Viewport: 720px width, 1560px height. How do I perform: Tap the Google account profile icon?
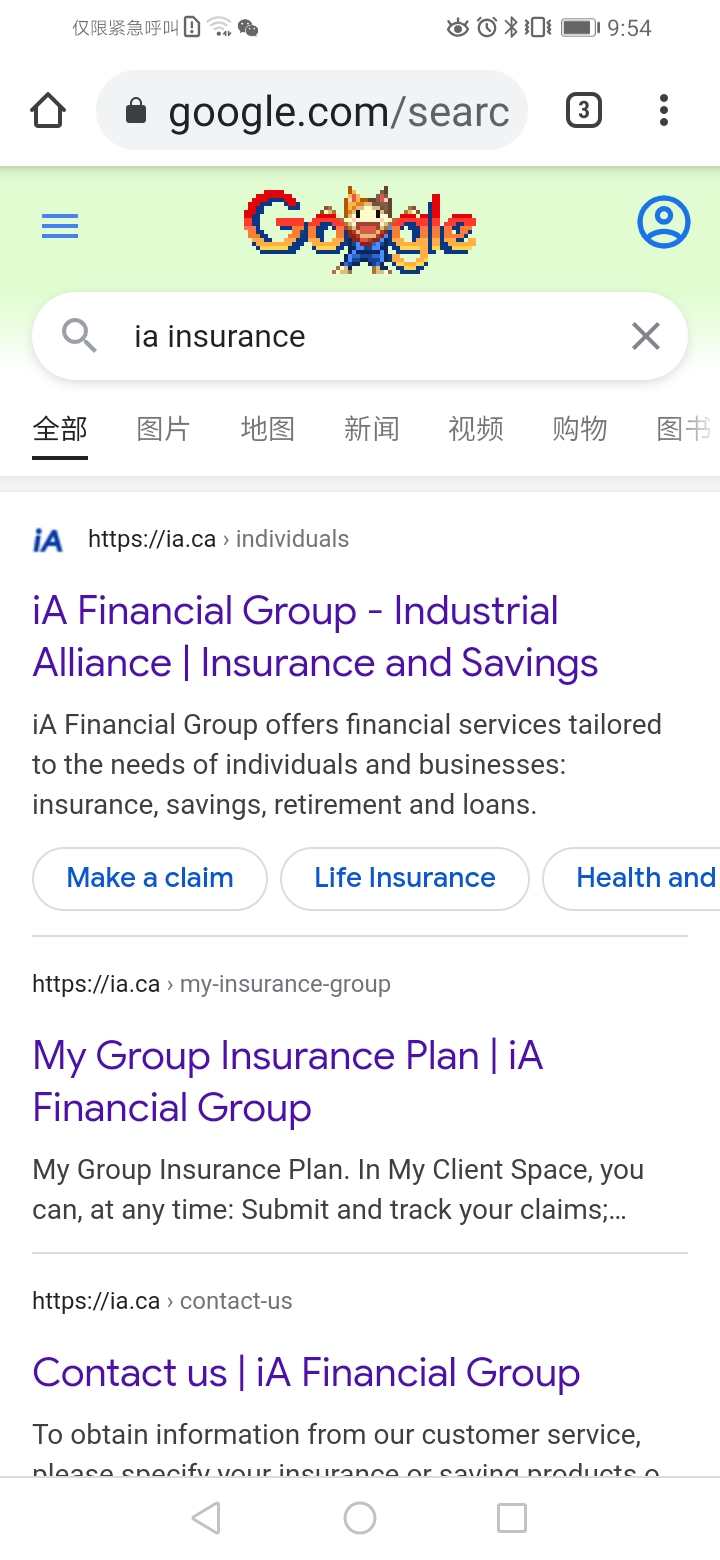[663, 222]
